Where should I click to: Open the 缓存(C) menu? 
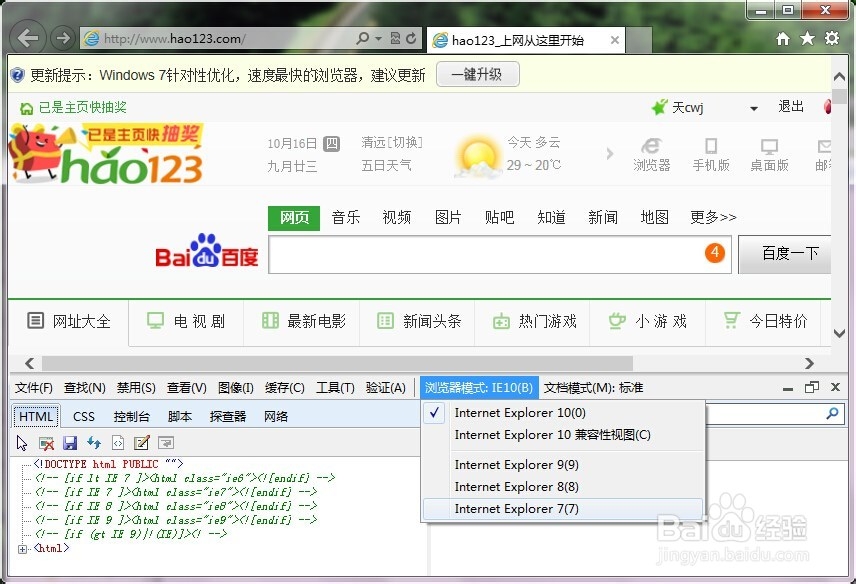pyautogui.click(x=284, y=388)
